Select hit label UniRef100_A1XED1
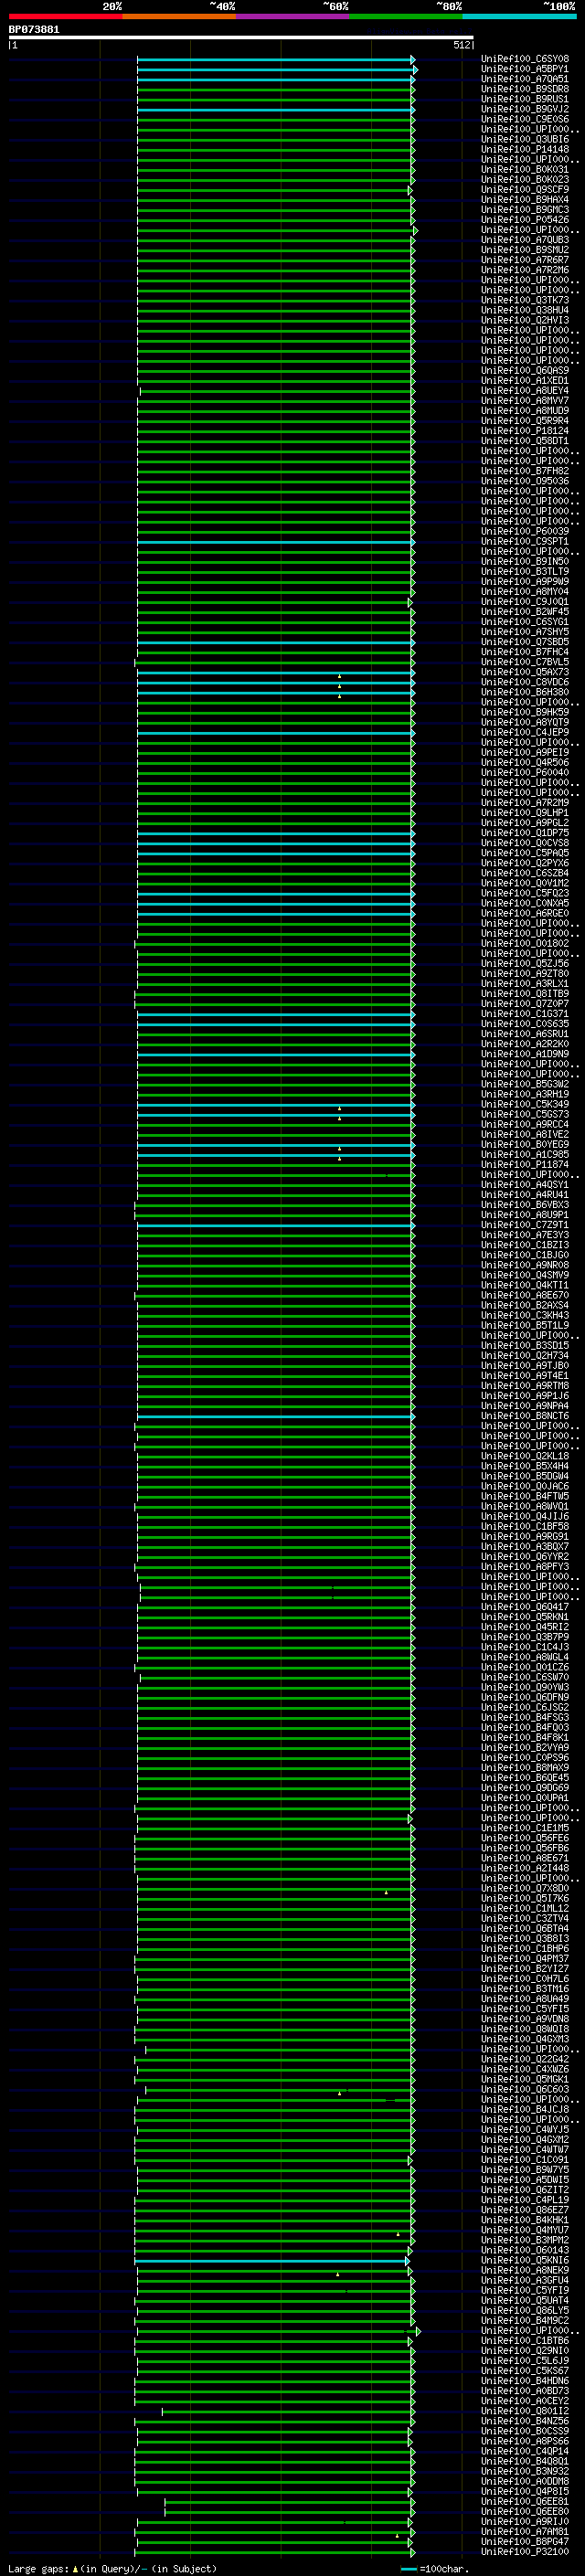 pos(525,381)
